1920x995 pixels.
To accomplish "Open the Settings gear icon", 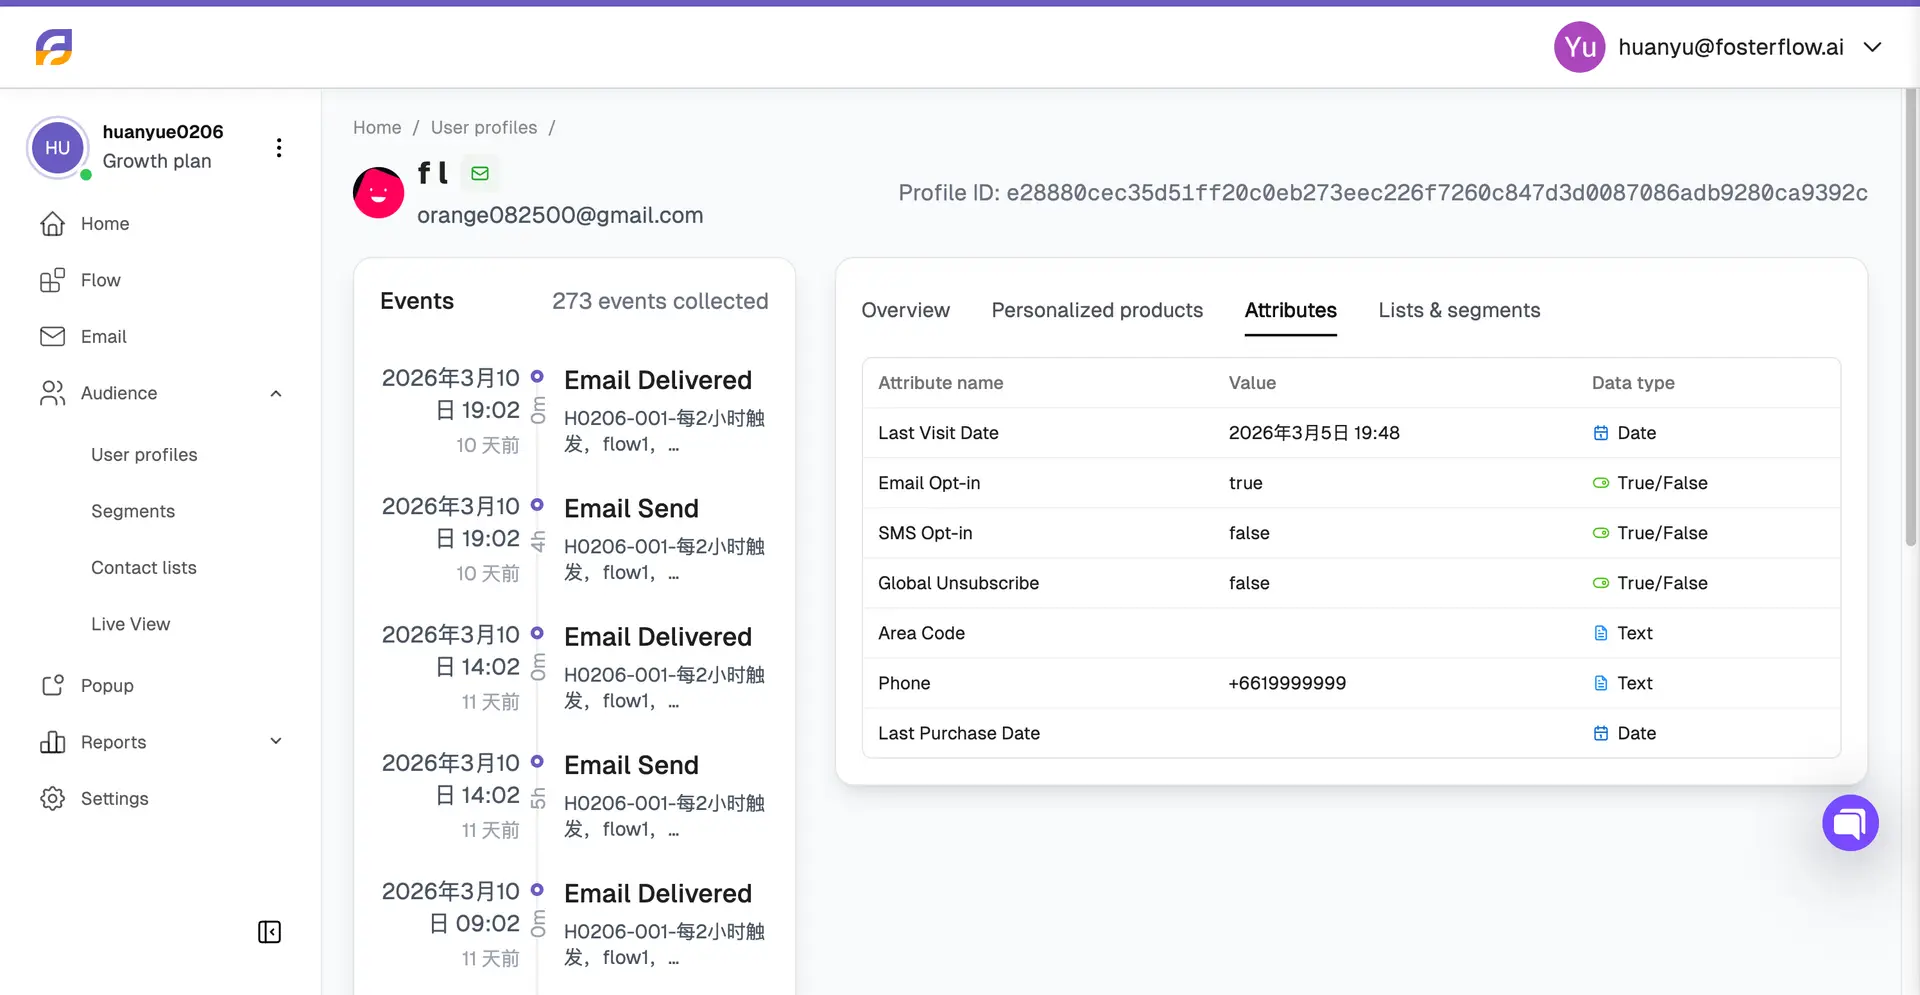I will click(53, 798).
